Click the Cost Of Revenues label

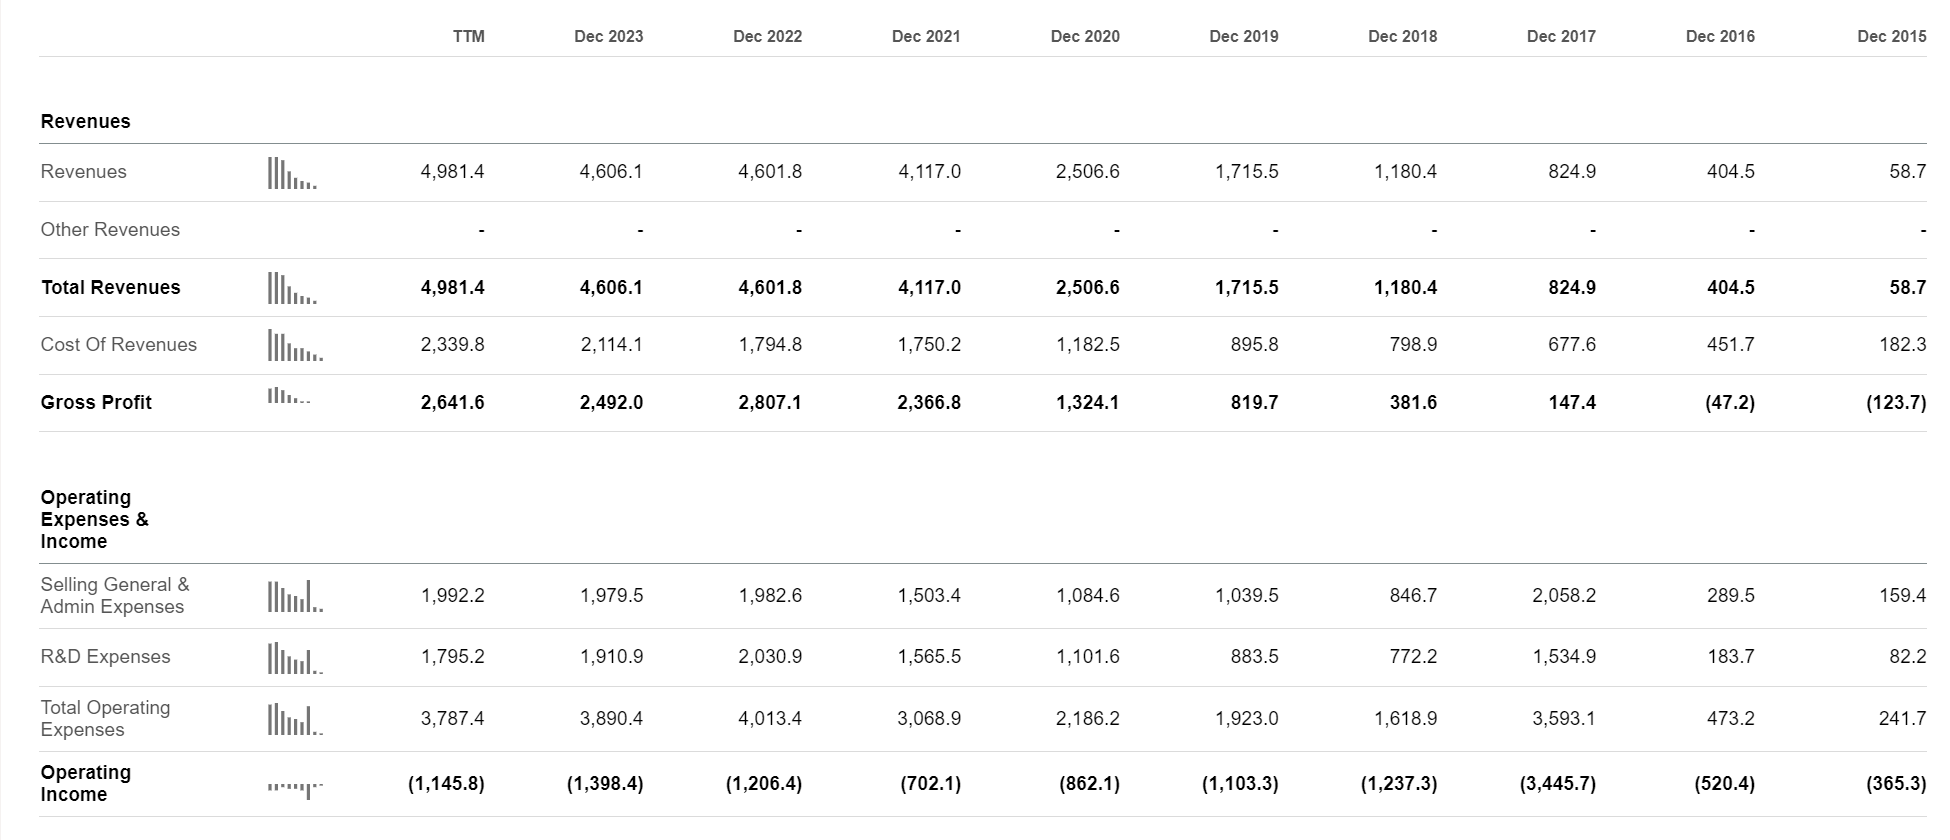[x=119, y=345]
